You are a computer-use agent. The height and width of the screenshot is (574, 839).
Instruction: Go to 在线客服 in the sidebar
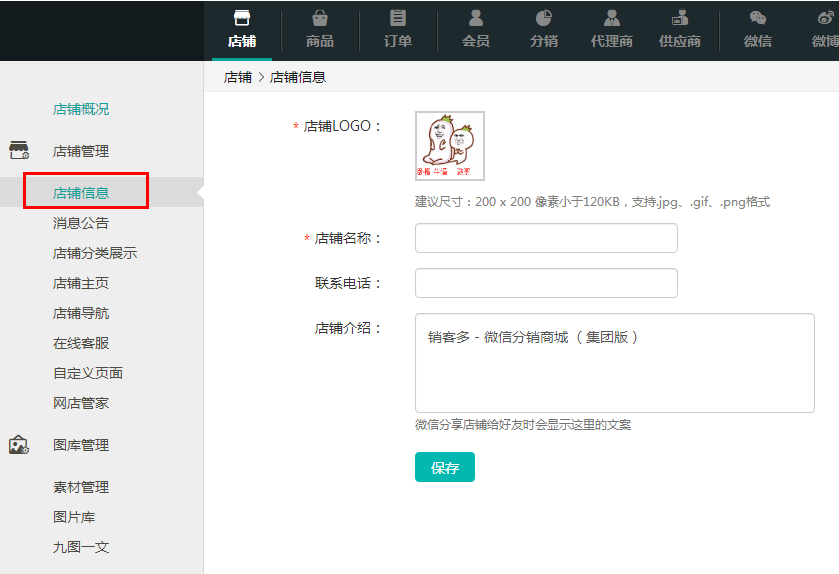[x=81, y=343]
